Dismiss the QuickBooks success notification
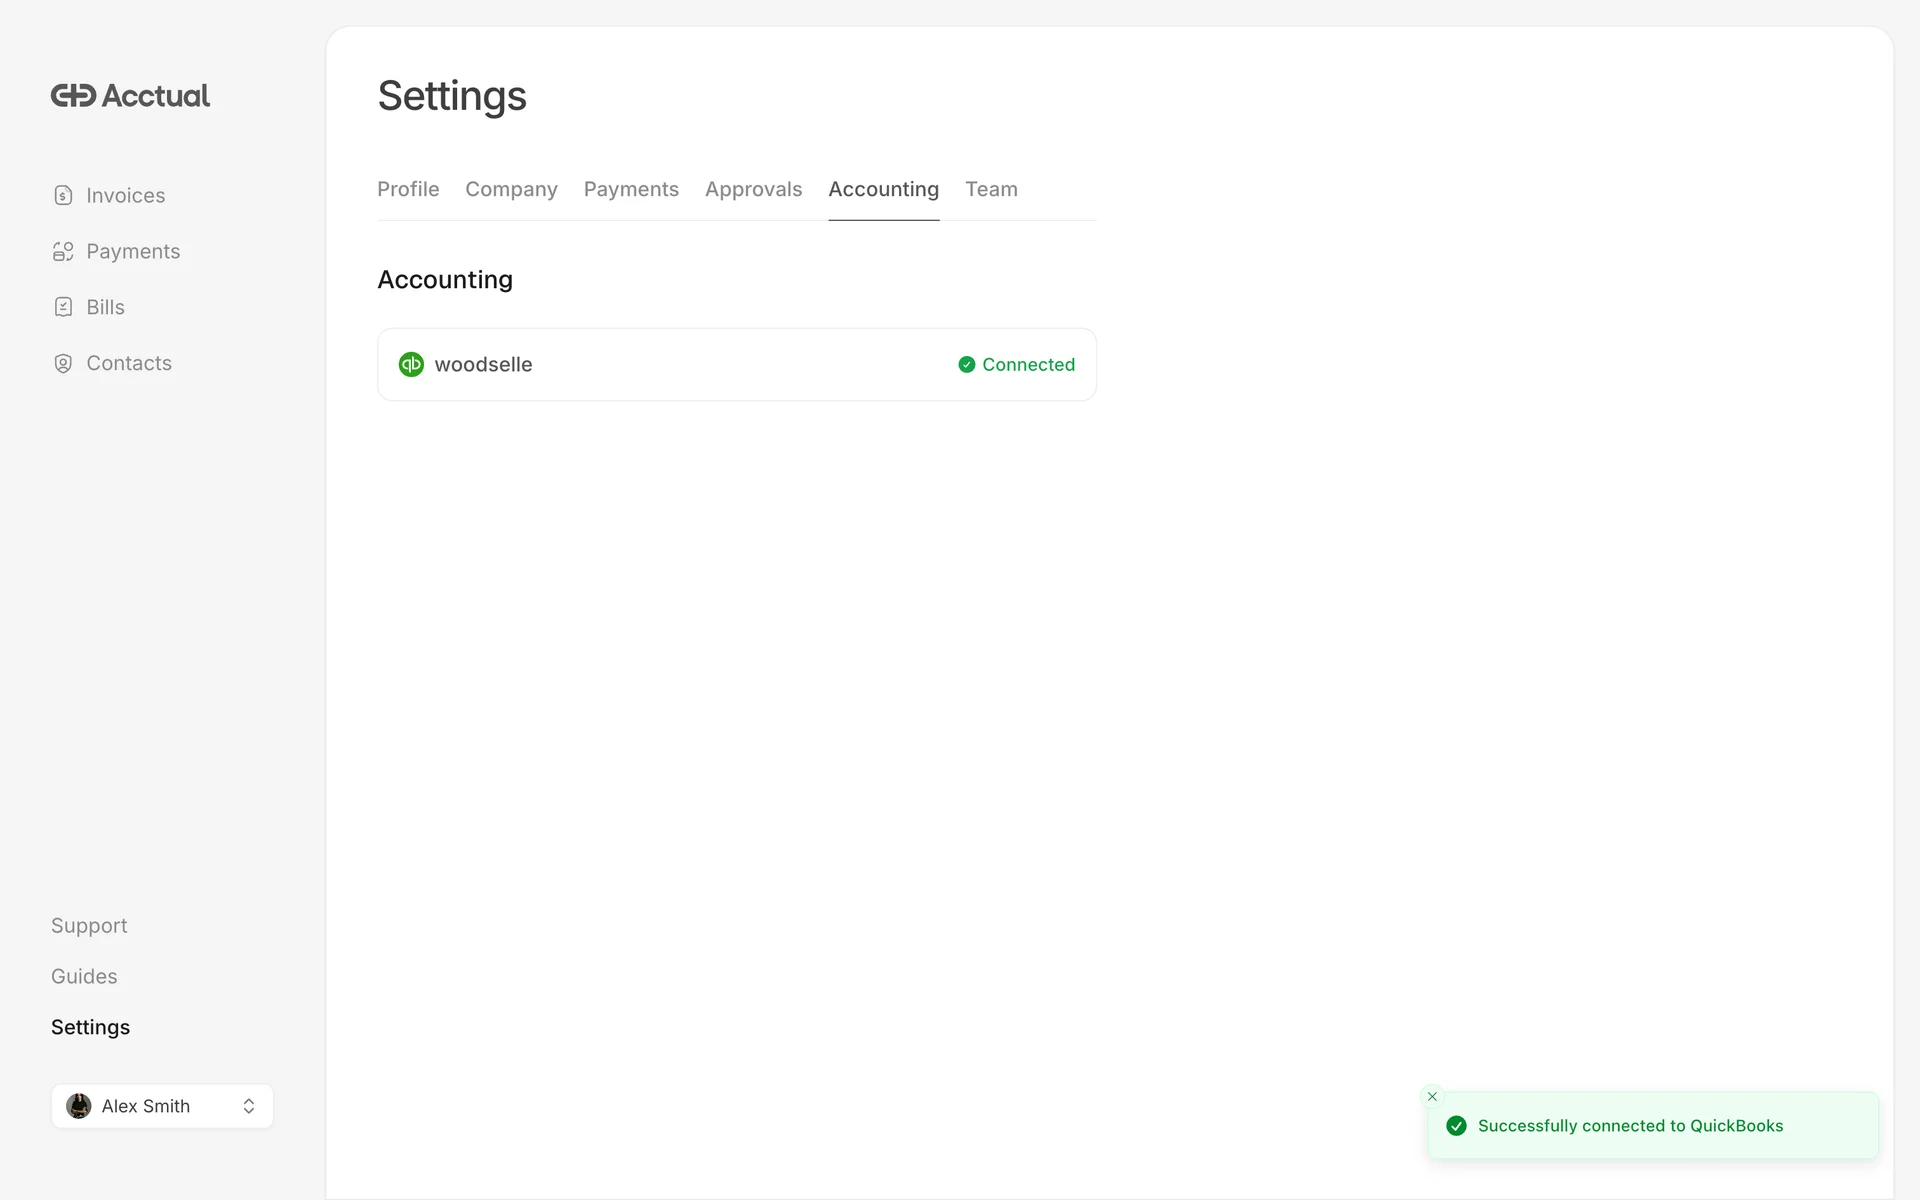This screenshot has width=1920, height=1200. pos(1432,1097)
